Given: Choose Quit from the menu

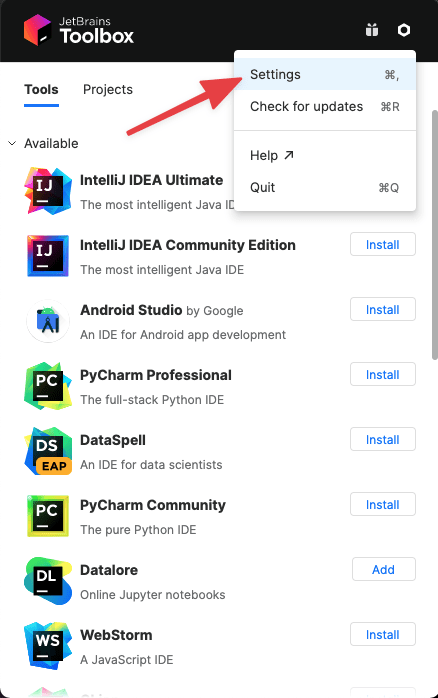Looking at the screenshot, I should coord(325,187).
